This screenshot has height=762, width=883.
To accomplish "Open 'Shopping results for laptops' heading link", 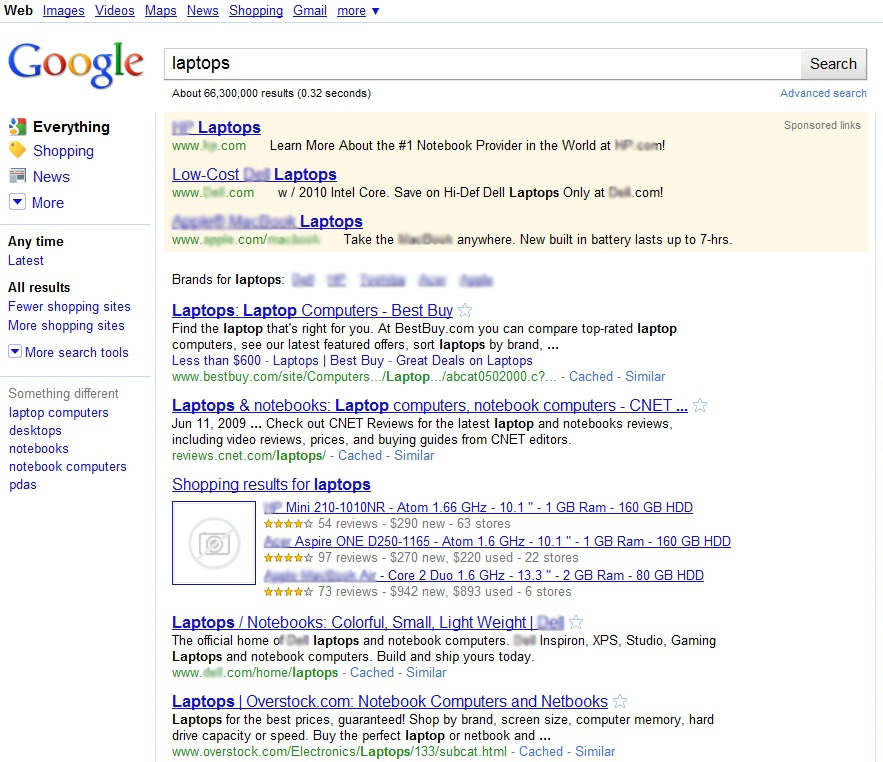I will [x=271, y=484].
